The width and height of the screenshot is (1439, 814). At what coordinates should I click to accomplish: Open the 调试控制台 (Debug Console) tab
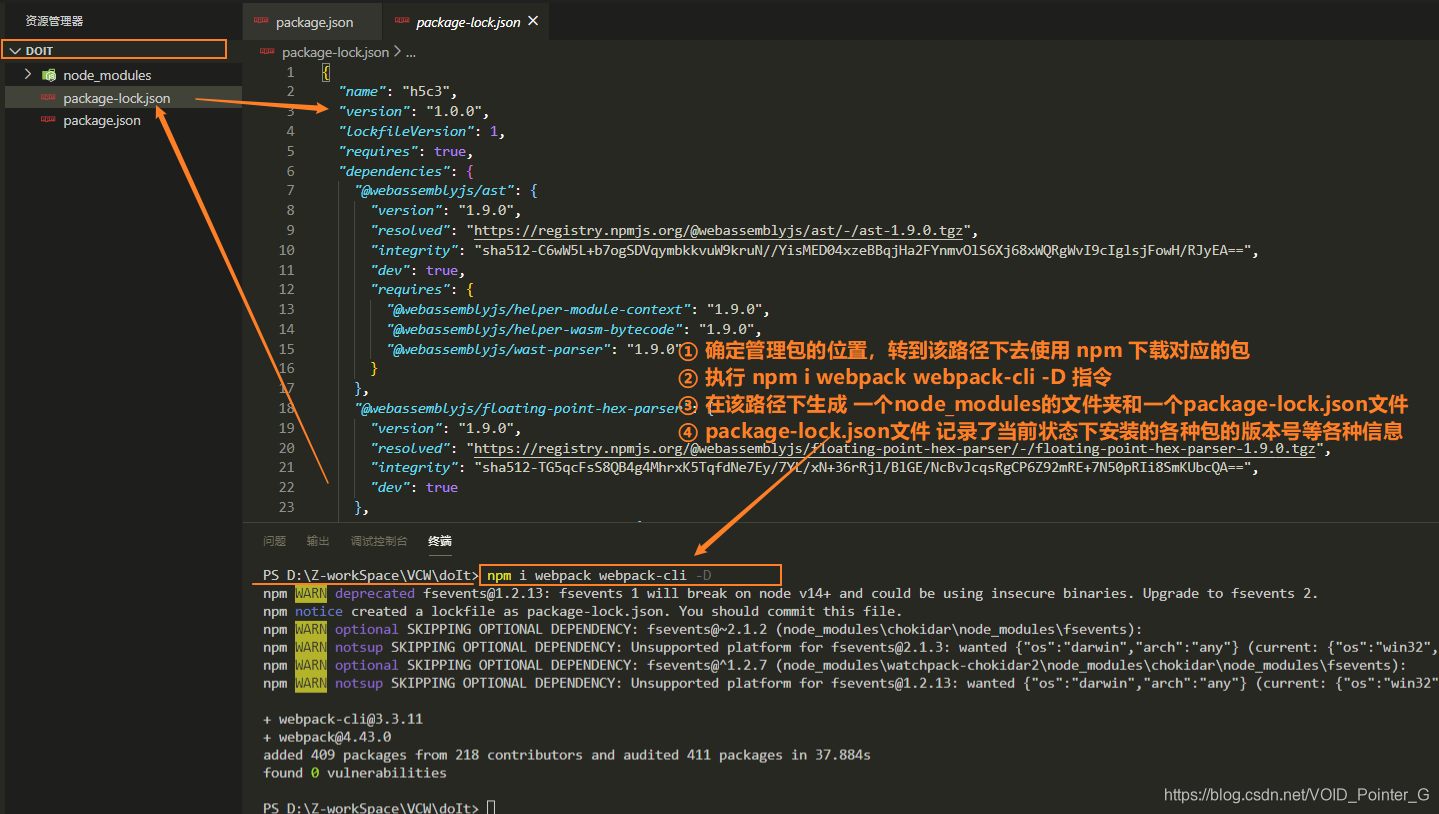click(x=379, y=541)
